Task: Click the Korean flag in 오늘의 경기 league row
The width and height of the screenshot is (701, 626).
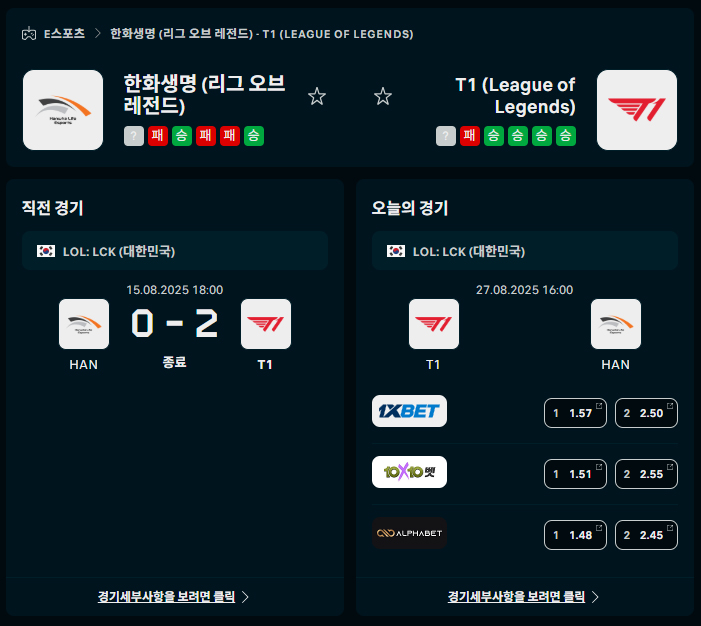Action: point(396,251)
